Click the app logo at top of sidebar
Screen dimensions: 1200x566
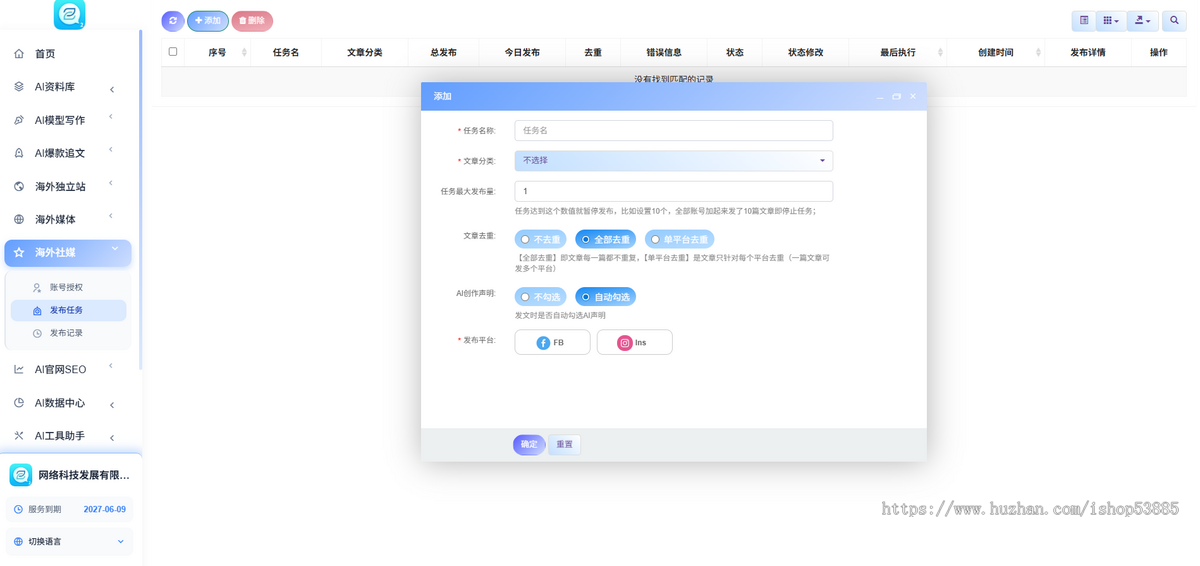[x=69, y=14]
